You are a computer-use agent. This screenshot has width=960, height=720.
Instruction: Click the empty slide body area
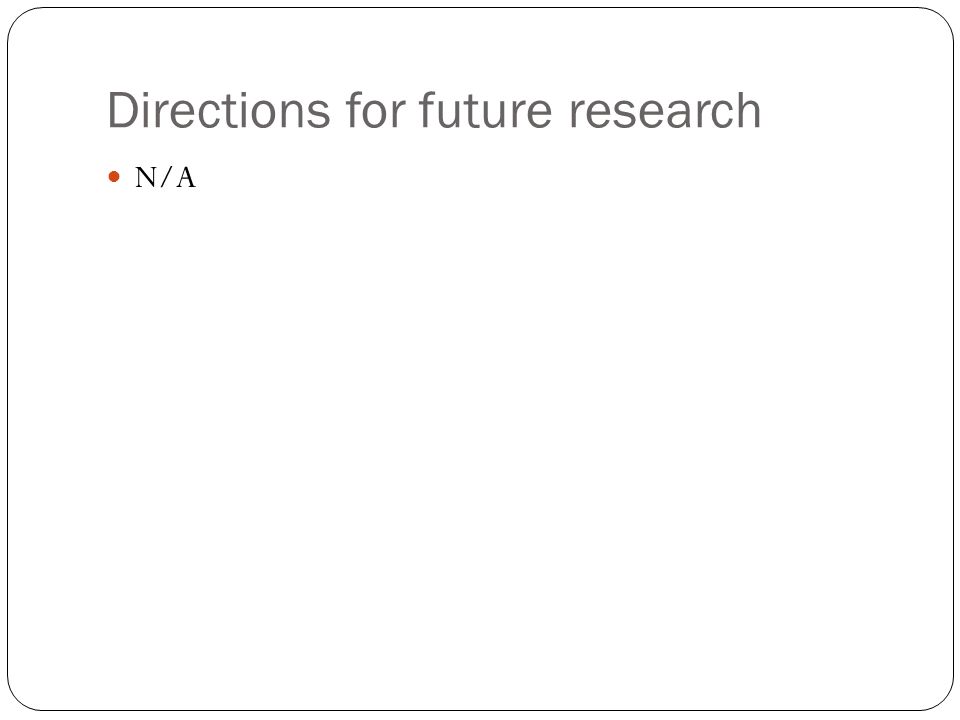(480, 429)
